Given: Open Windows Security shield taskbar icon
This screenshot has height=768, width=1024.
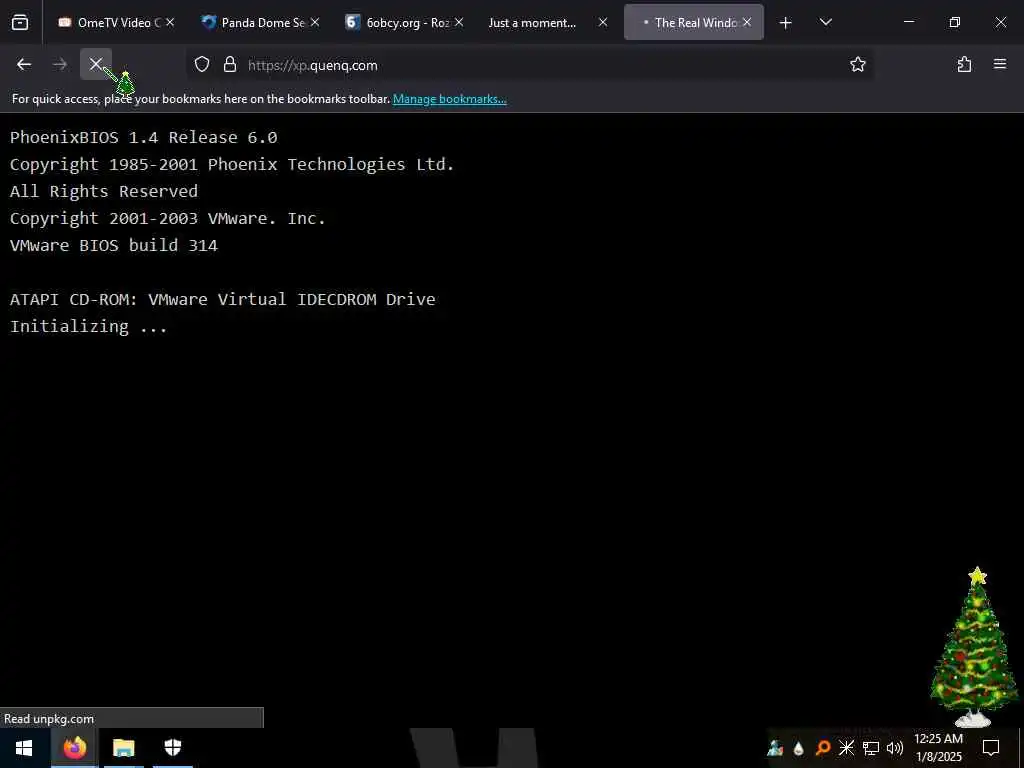Looking at the screenshot, I should tap(173, 748).
